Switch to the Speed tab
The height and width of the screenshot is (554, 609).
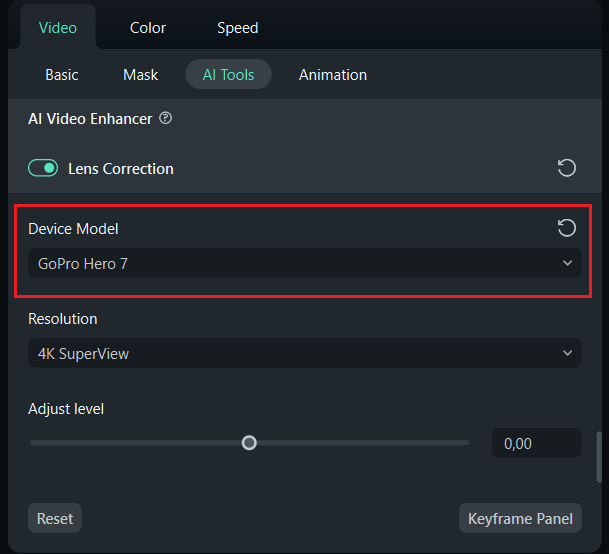pos(238,28)
